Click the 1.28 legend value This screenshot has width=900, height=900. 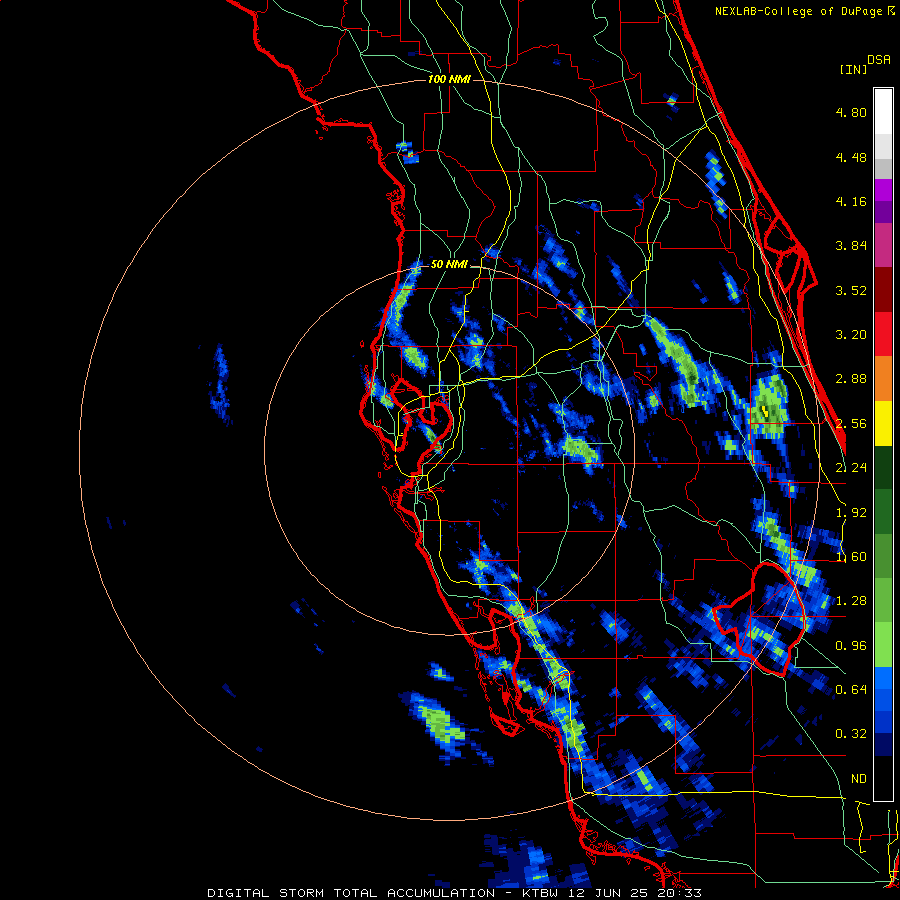851,601
